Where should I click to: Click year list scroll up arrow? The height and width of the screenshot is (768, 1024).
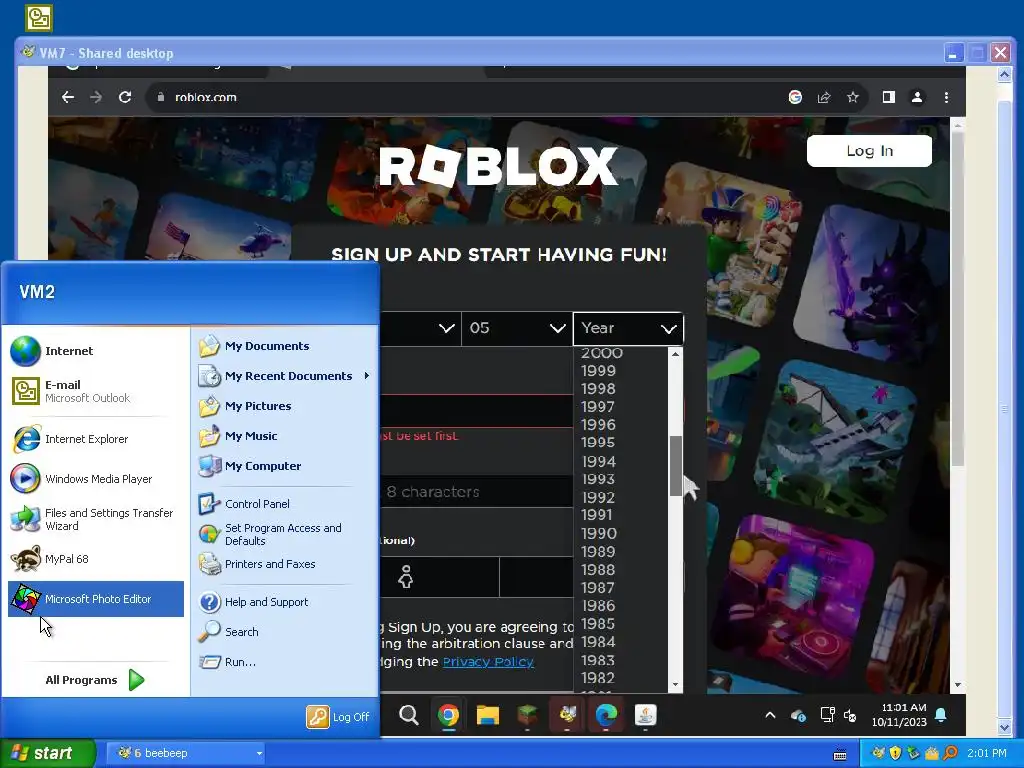point(676,353)
